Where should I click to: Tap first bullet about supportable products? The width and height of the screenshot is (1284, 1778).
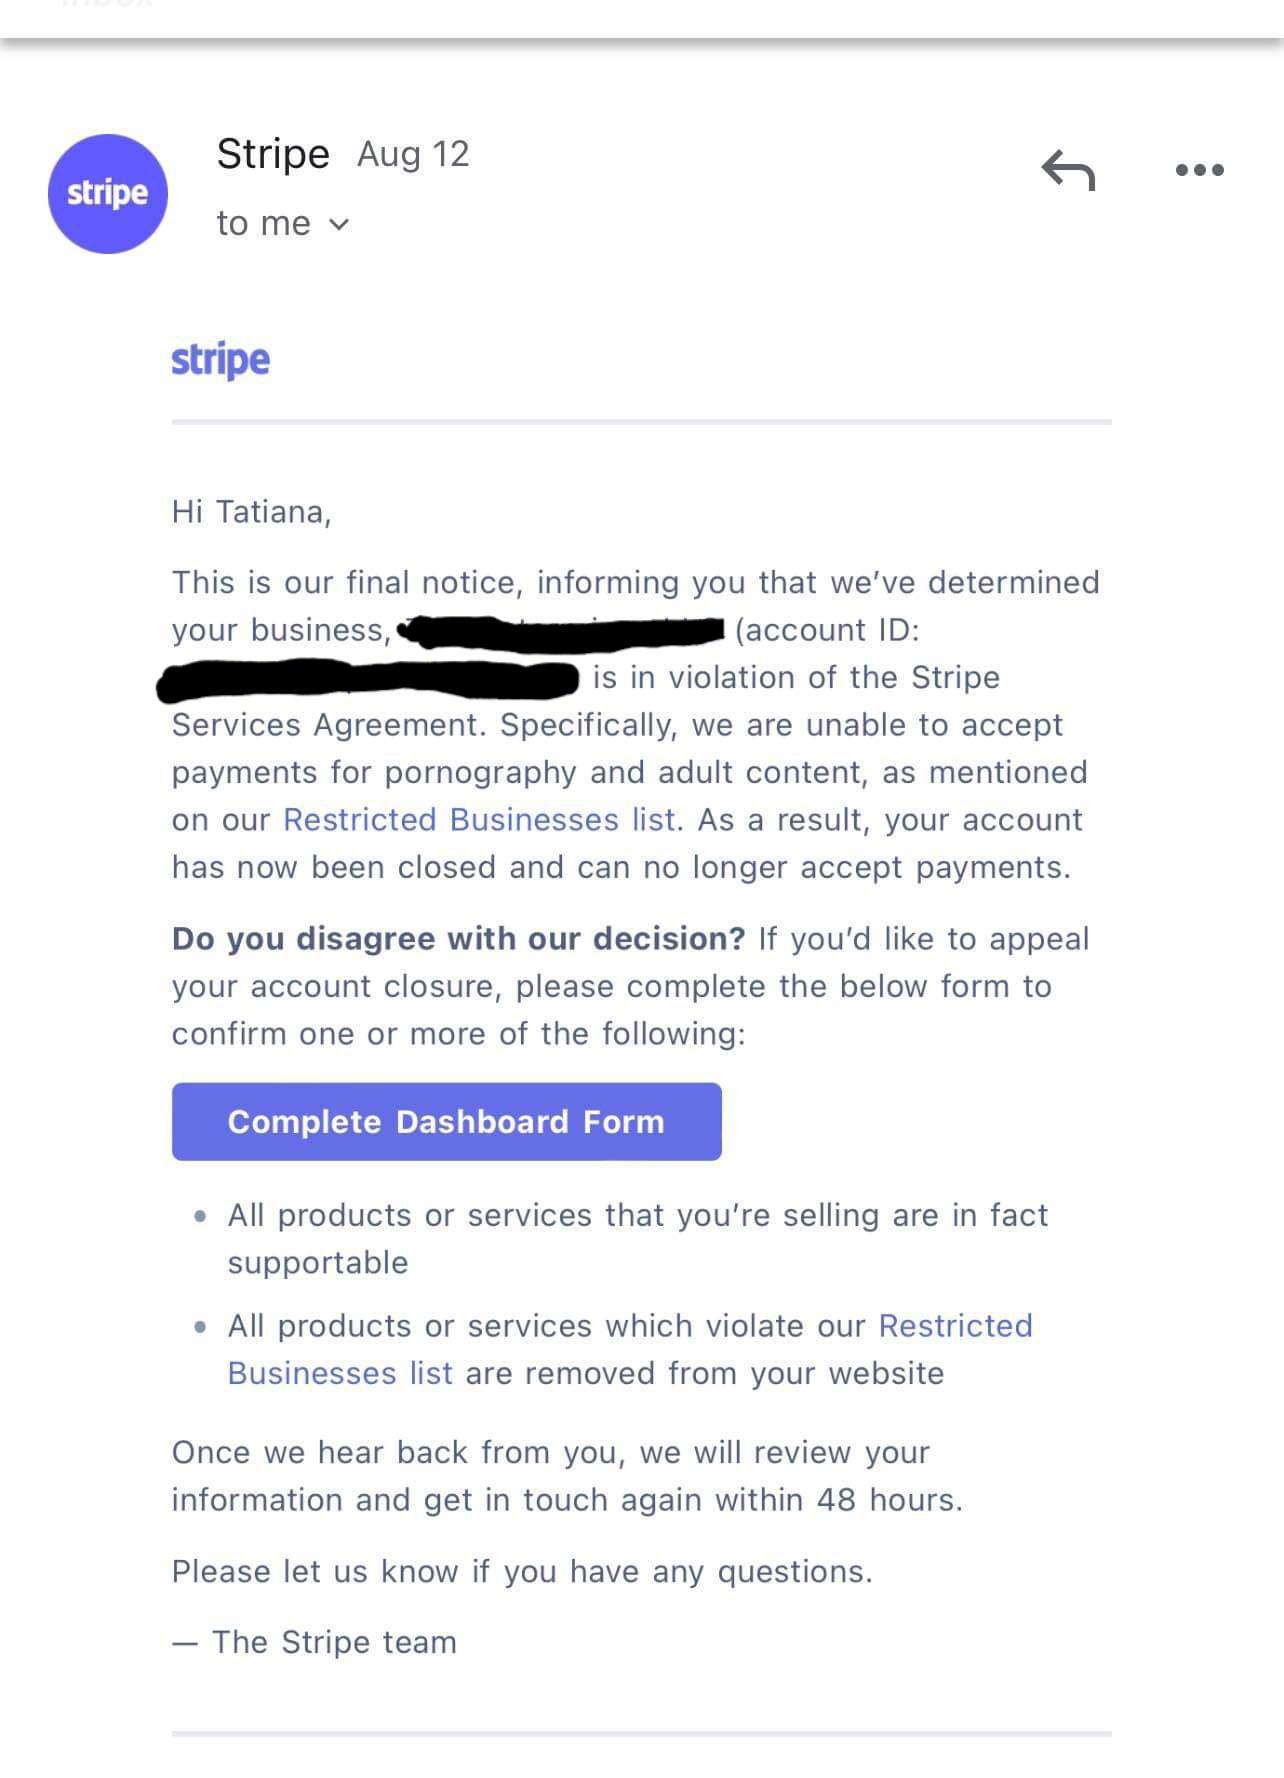[638, 1239]
